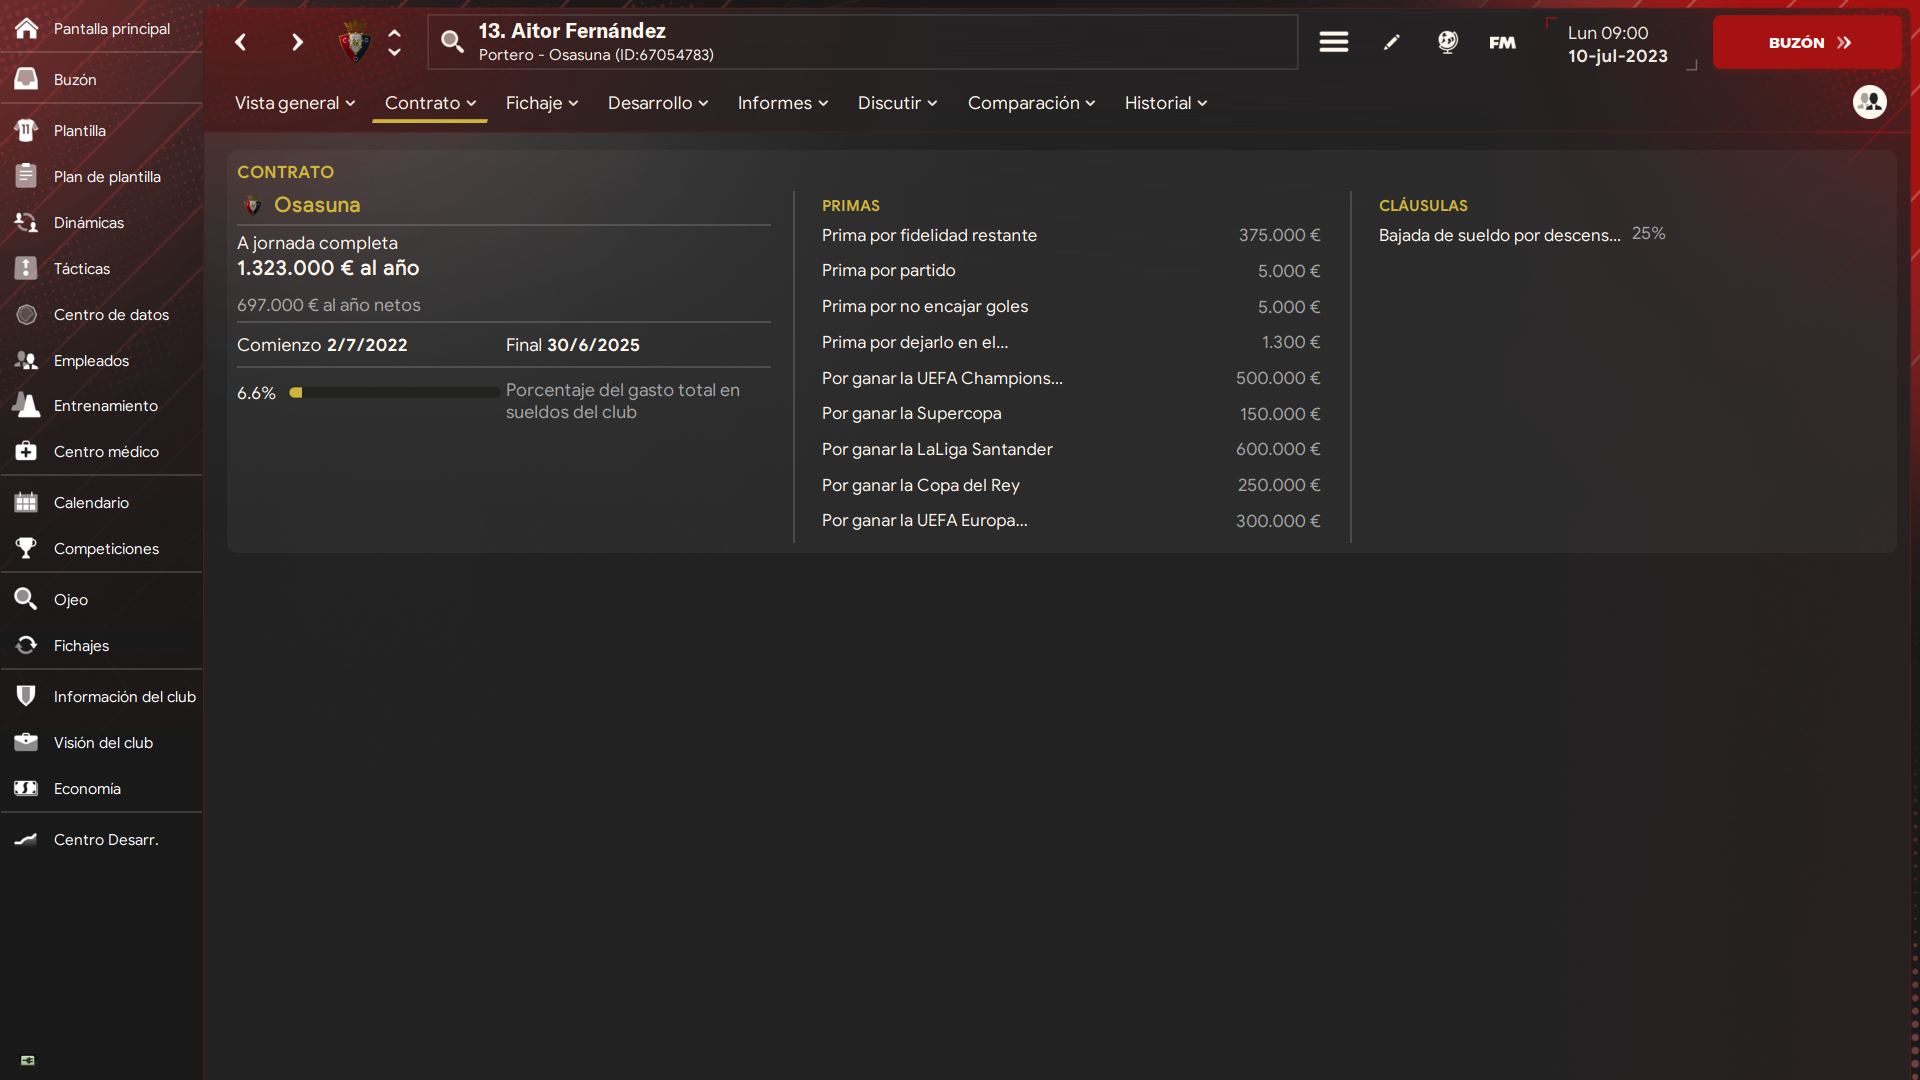Expand the Historial dropdown
The image size is (1920, 1080).
point(1166,103)
